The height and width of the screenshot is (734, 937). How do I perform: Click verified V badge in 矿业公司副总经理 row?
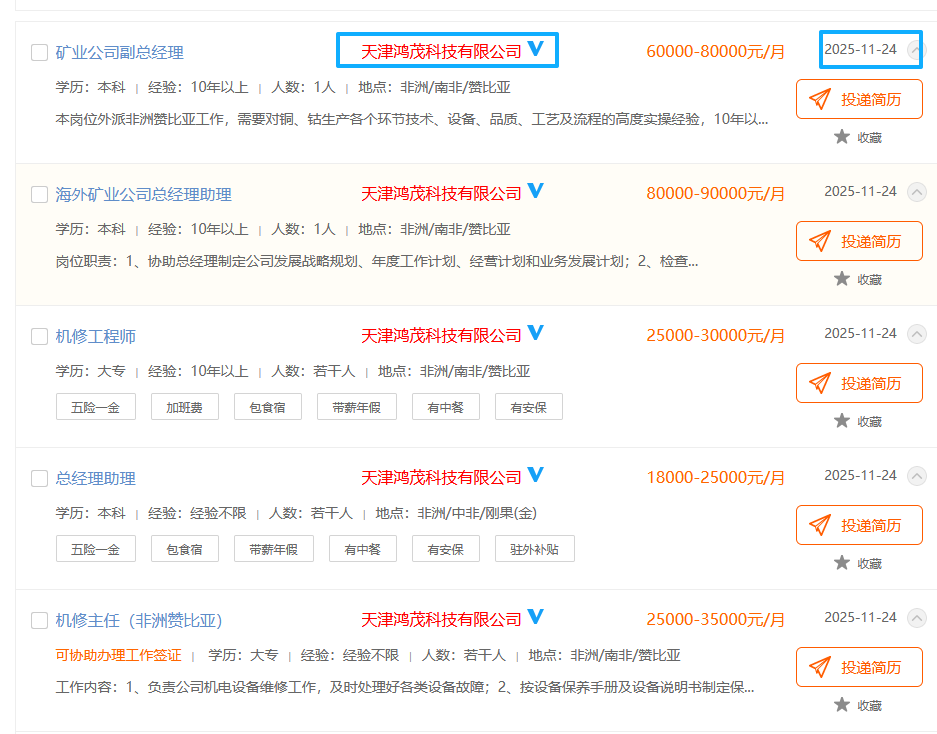(x=536, y=48)
